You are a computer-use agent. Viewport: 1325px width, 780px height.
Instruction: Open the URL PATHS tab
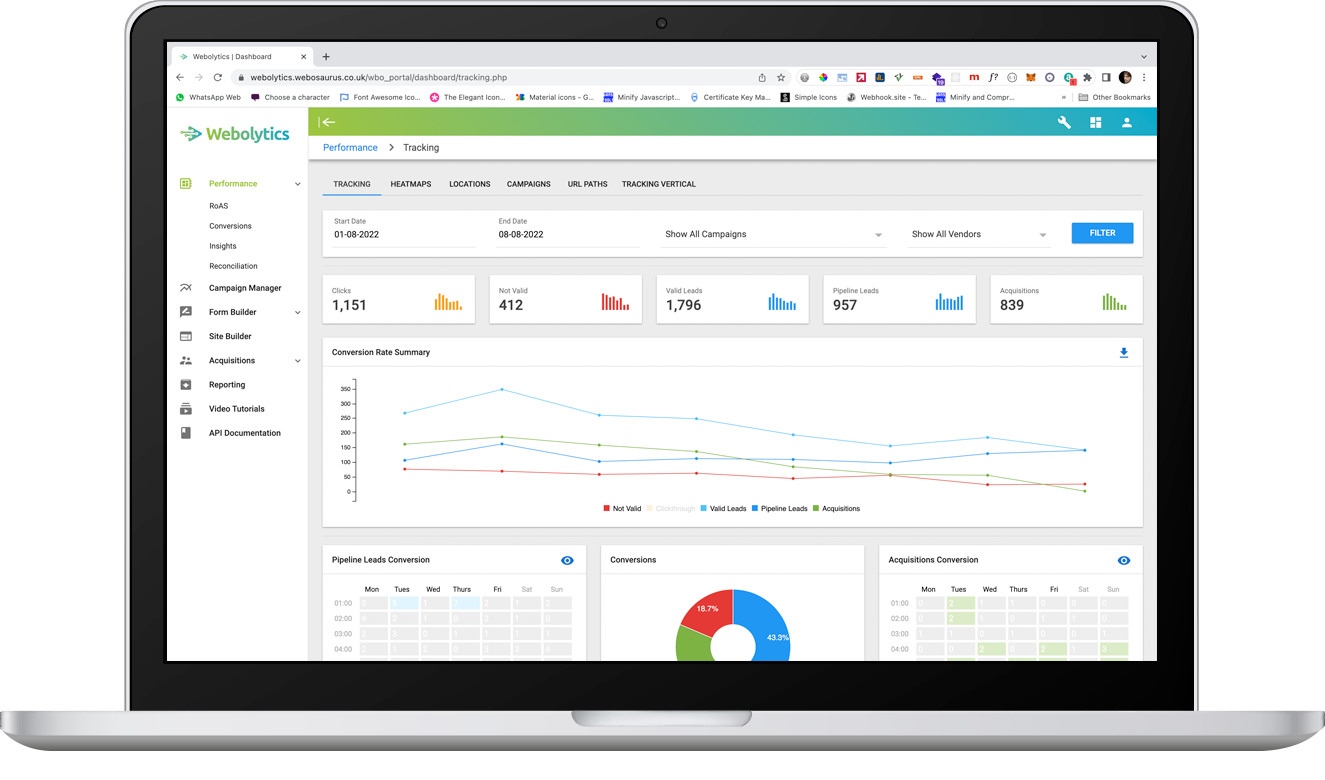pyautogui.click(x=587, y=184)
